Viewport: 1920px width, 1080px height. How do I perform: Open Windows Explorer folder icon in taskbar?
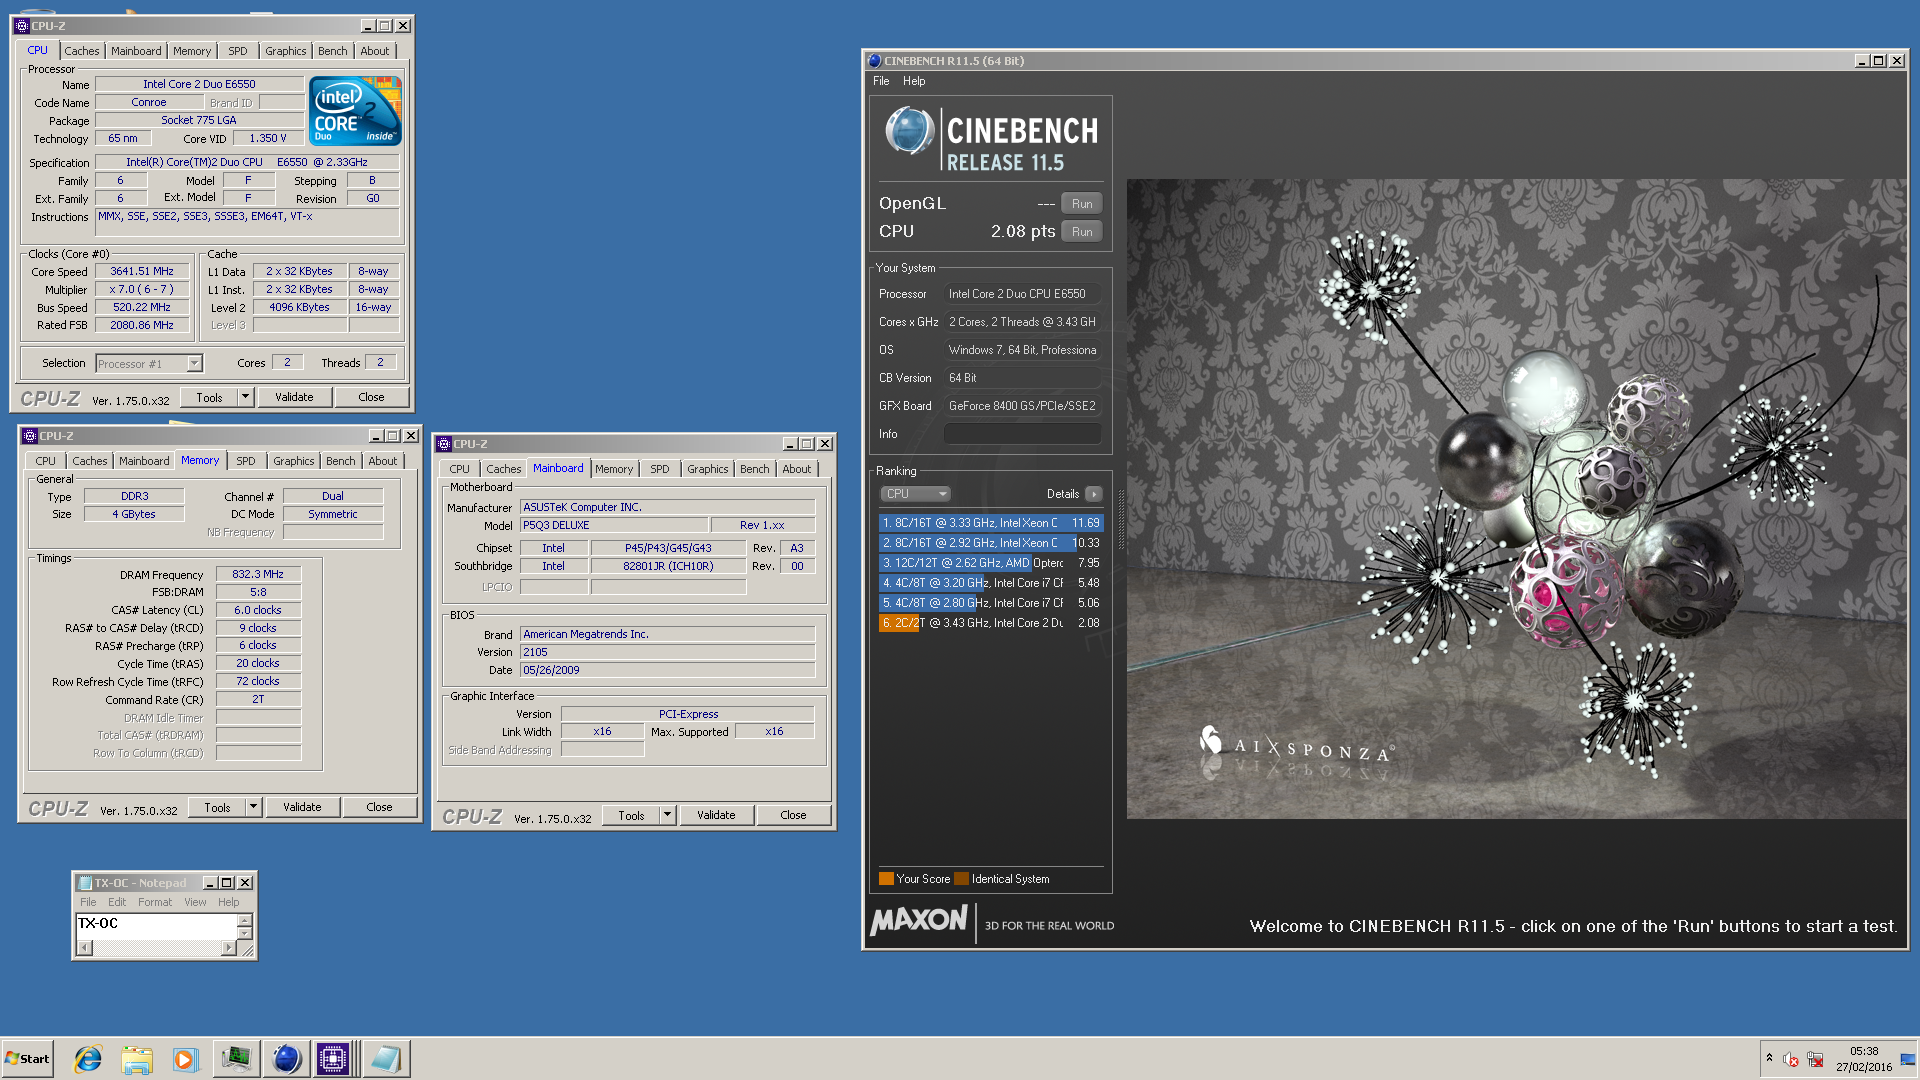137,1059
